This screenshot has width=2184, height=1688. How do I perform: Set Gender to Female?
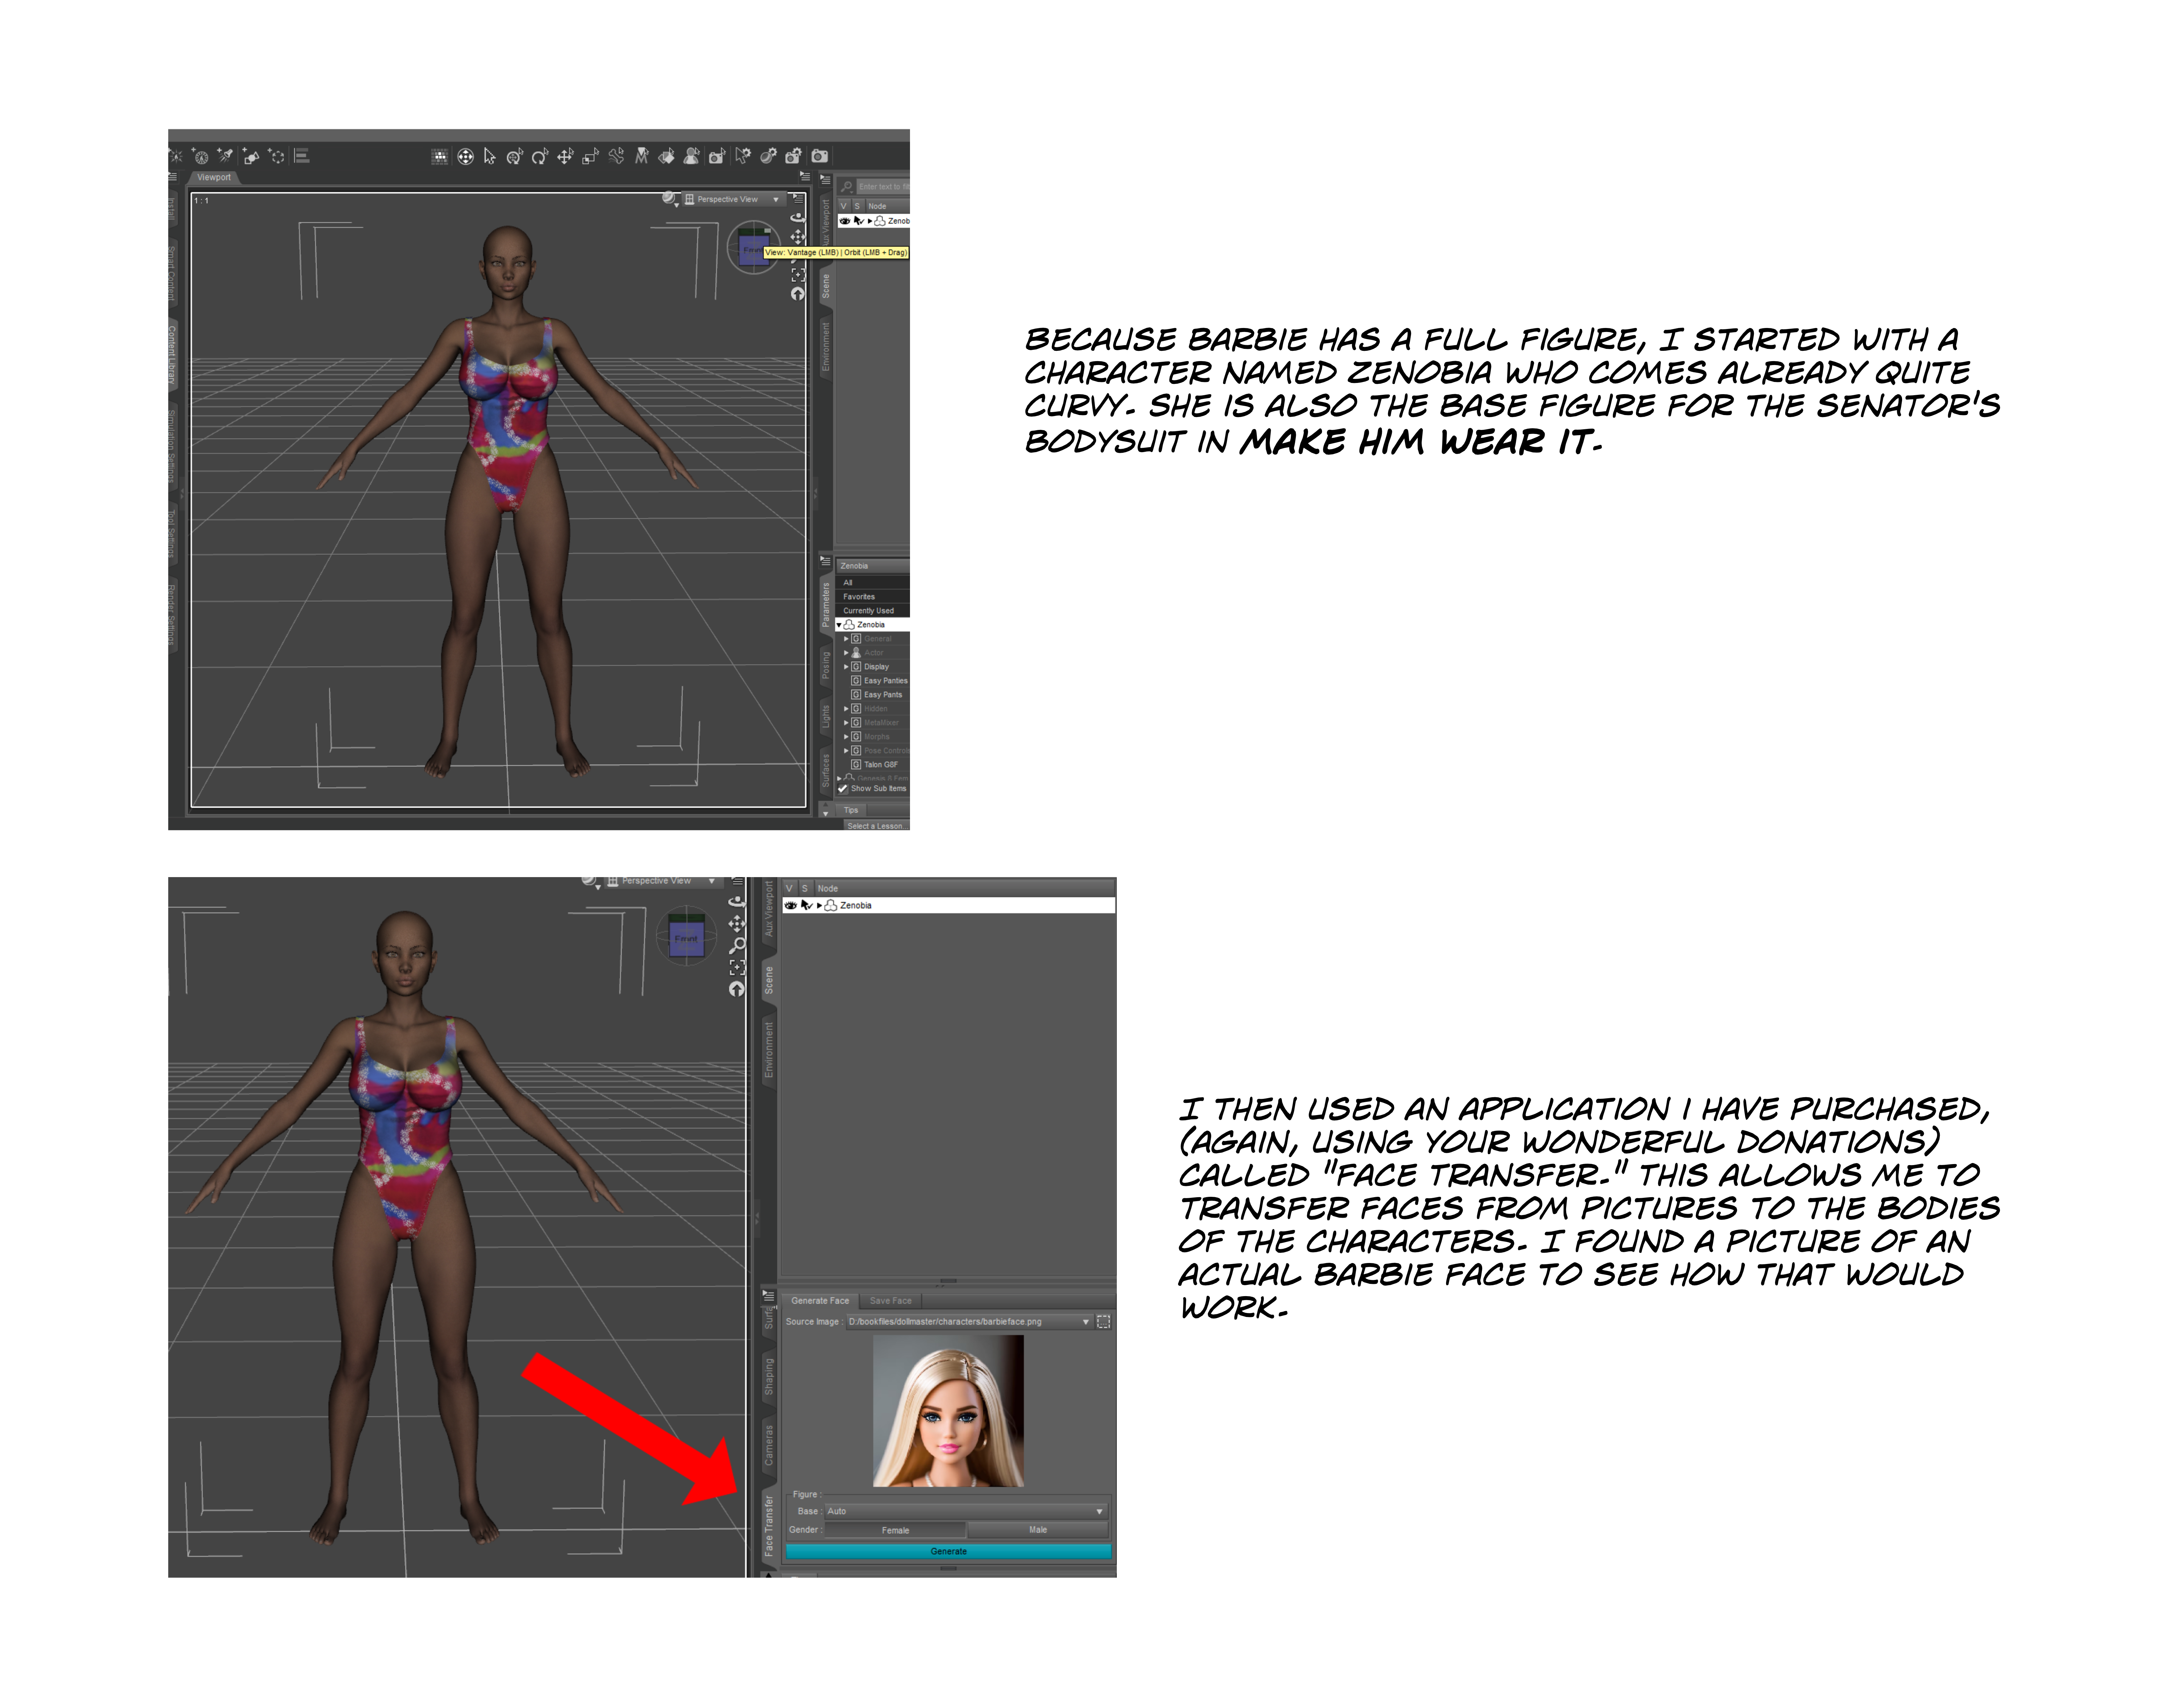click(895, 1530)
